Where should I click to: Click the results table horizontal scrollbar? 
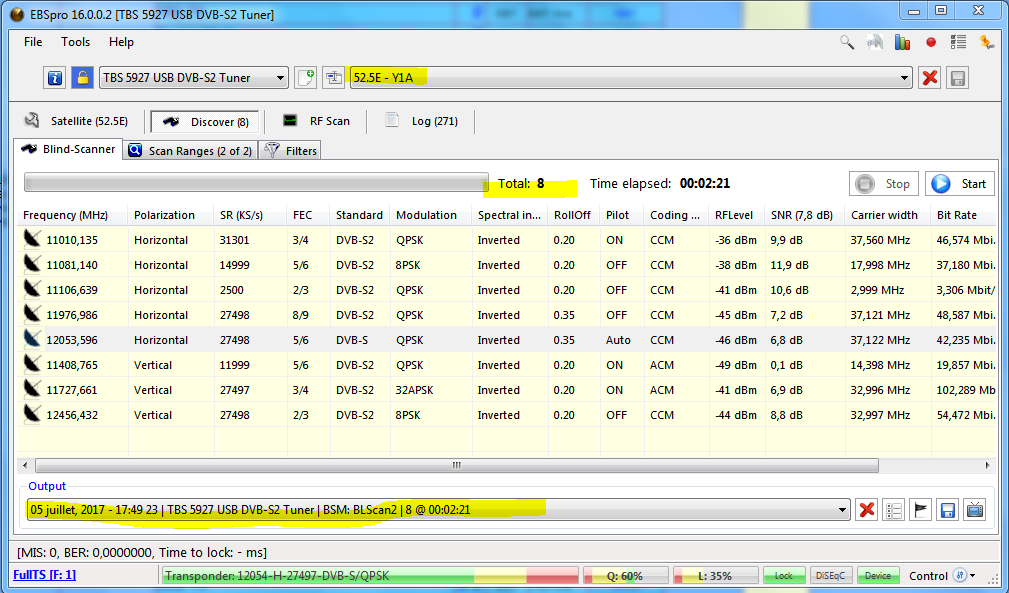pos(455,466)
